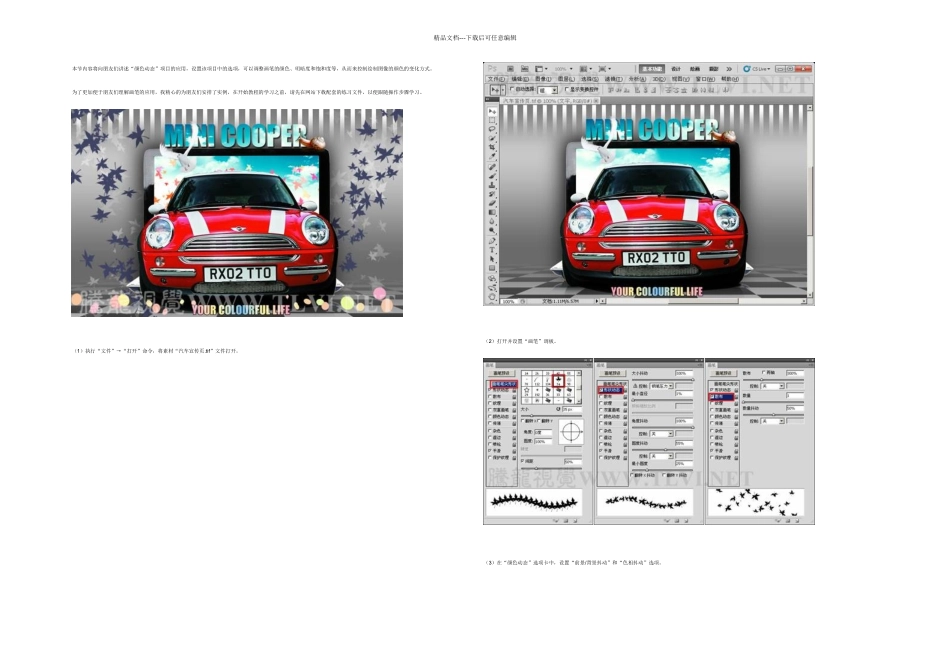
Task: Click 画笔预设 button in middle brush panel
Action: [x=613, y=373]
